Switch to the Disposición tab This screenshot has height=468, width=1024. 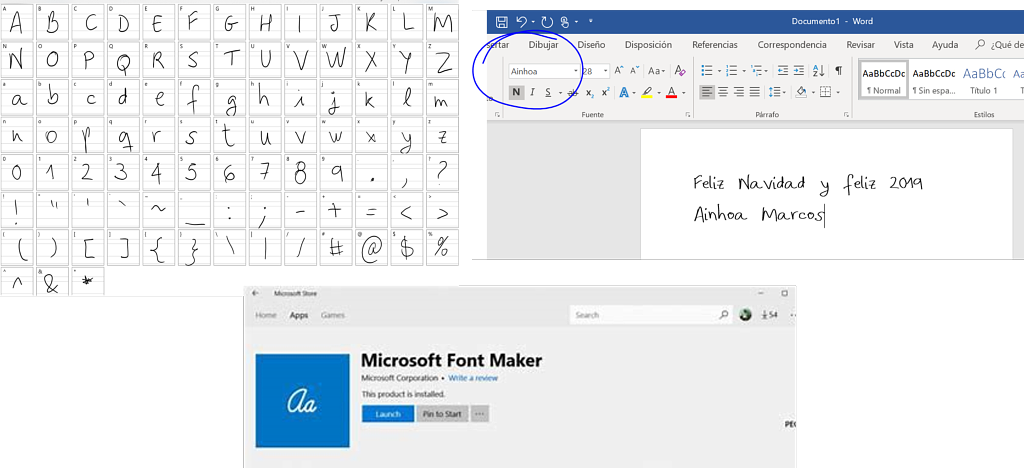648,45
